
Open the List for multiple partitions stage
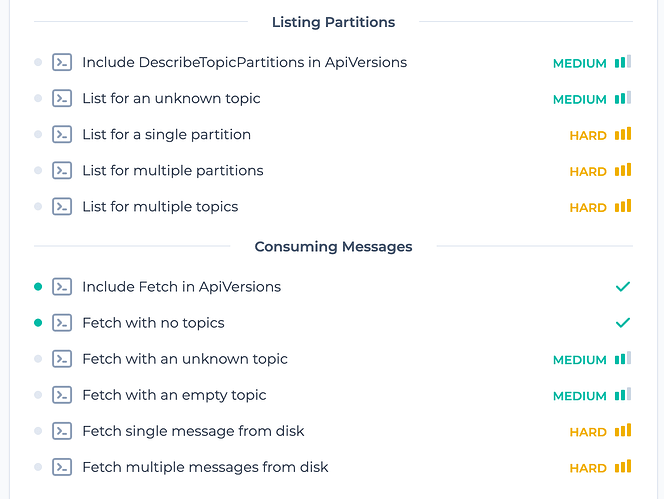[173, 170]
